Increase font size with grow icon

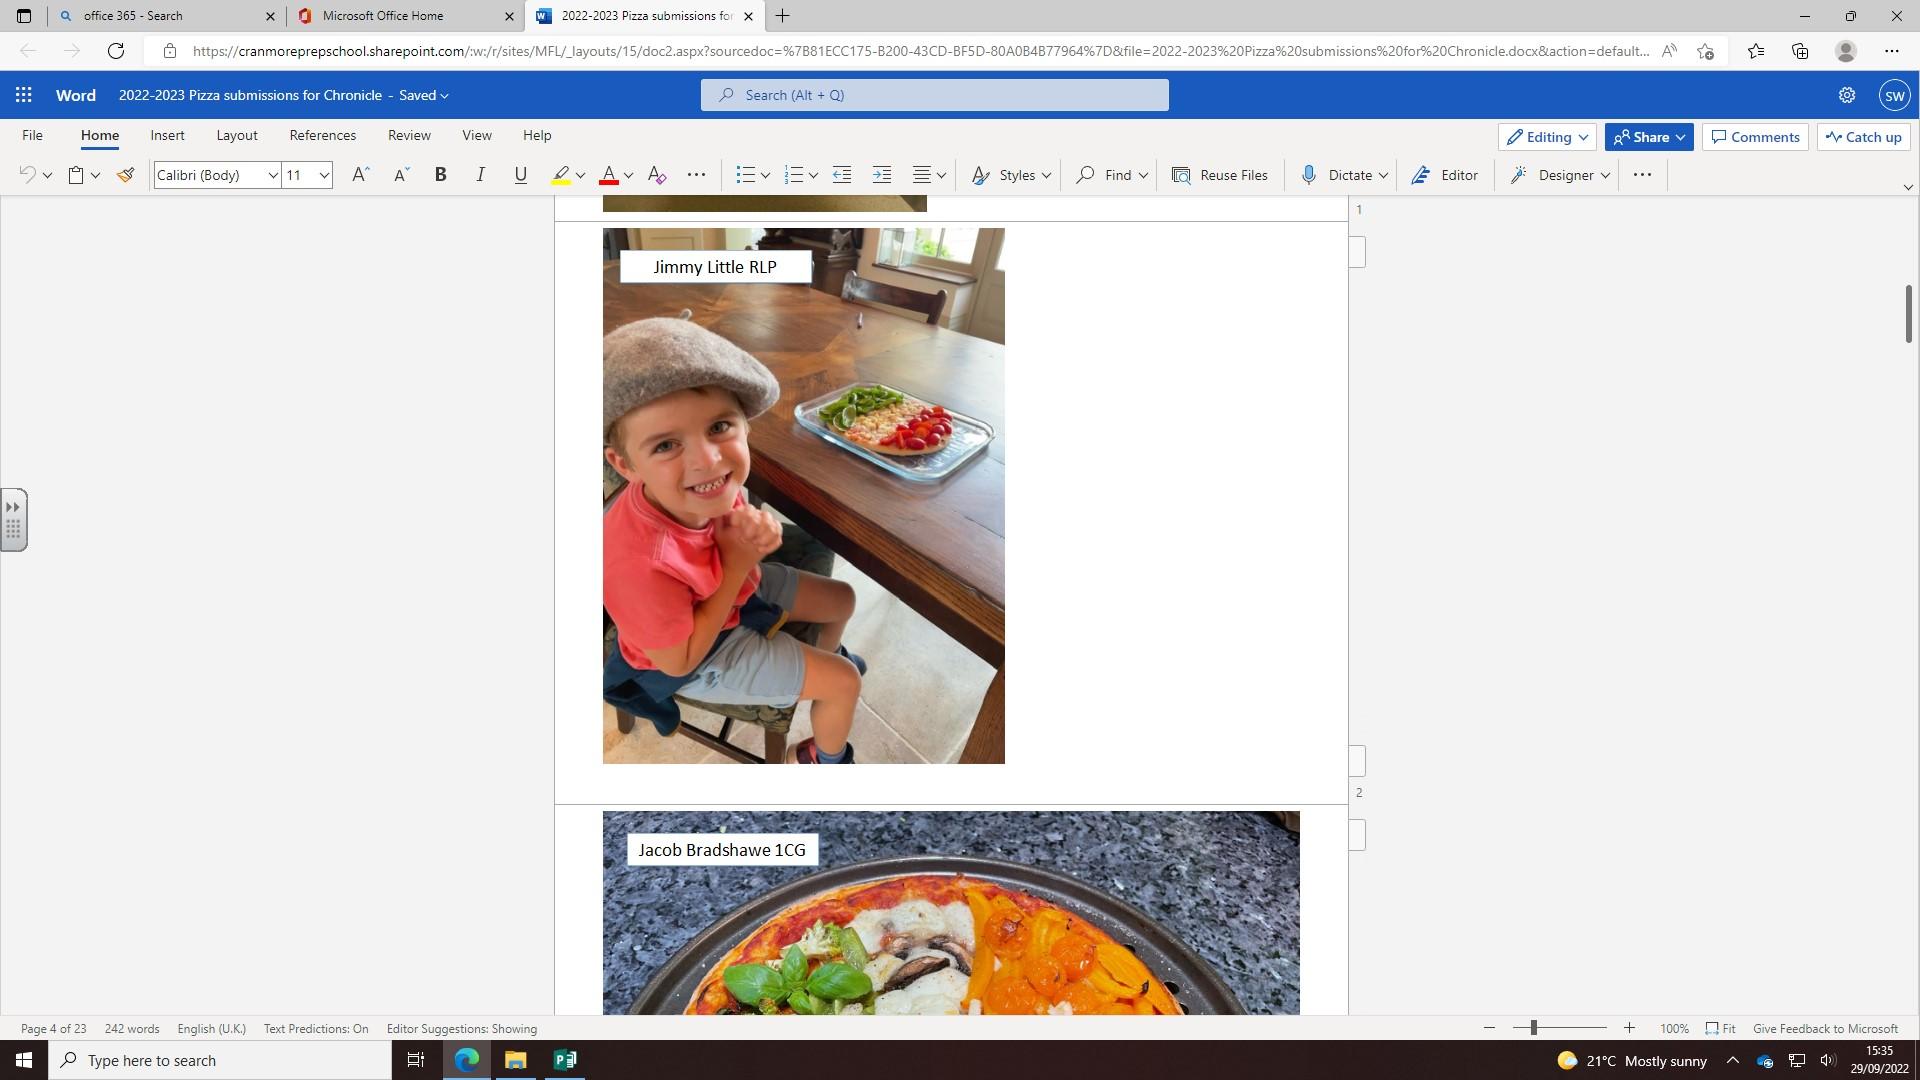click(x=360, y=175)
